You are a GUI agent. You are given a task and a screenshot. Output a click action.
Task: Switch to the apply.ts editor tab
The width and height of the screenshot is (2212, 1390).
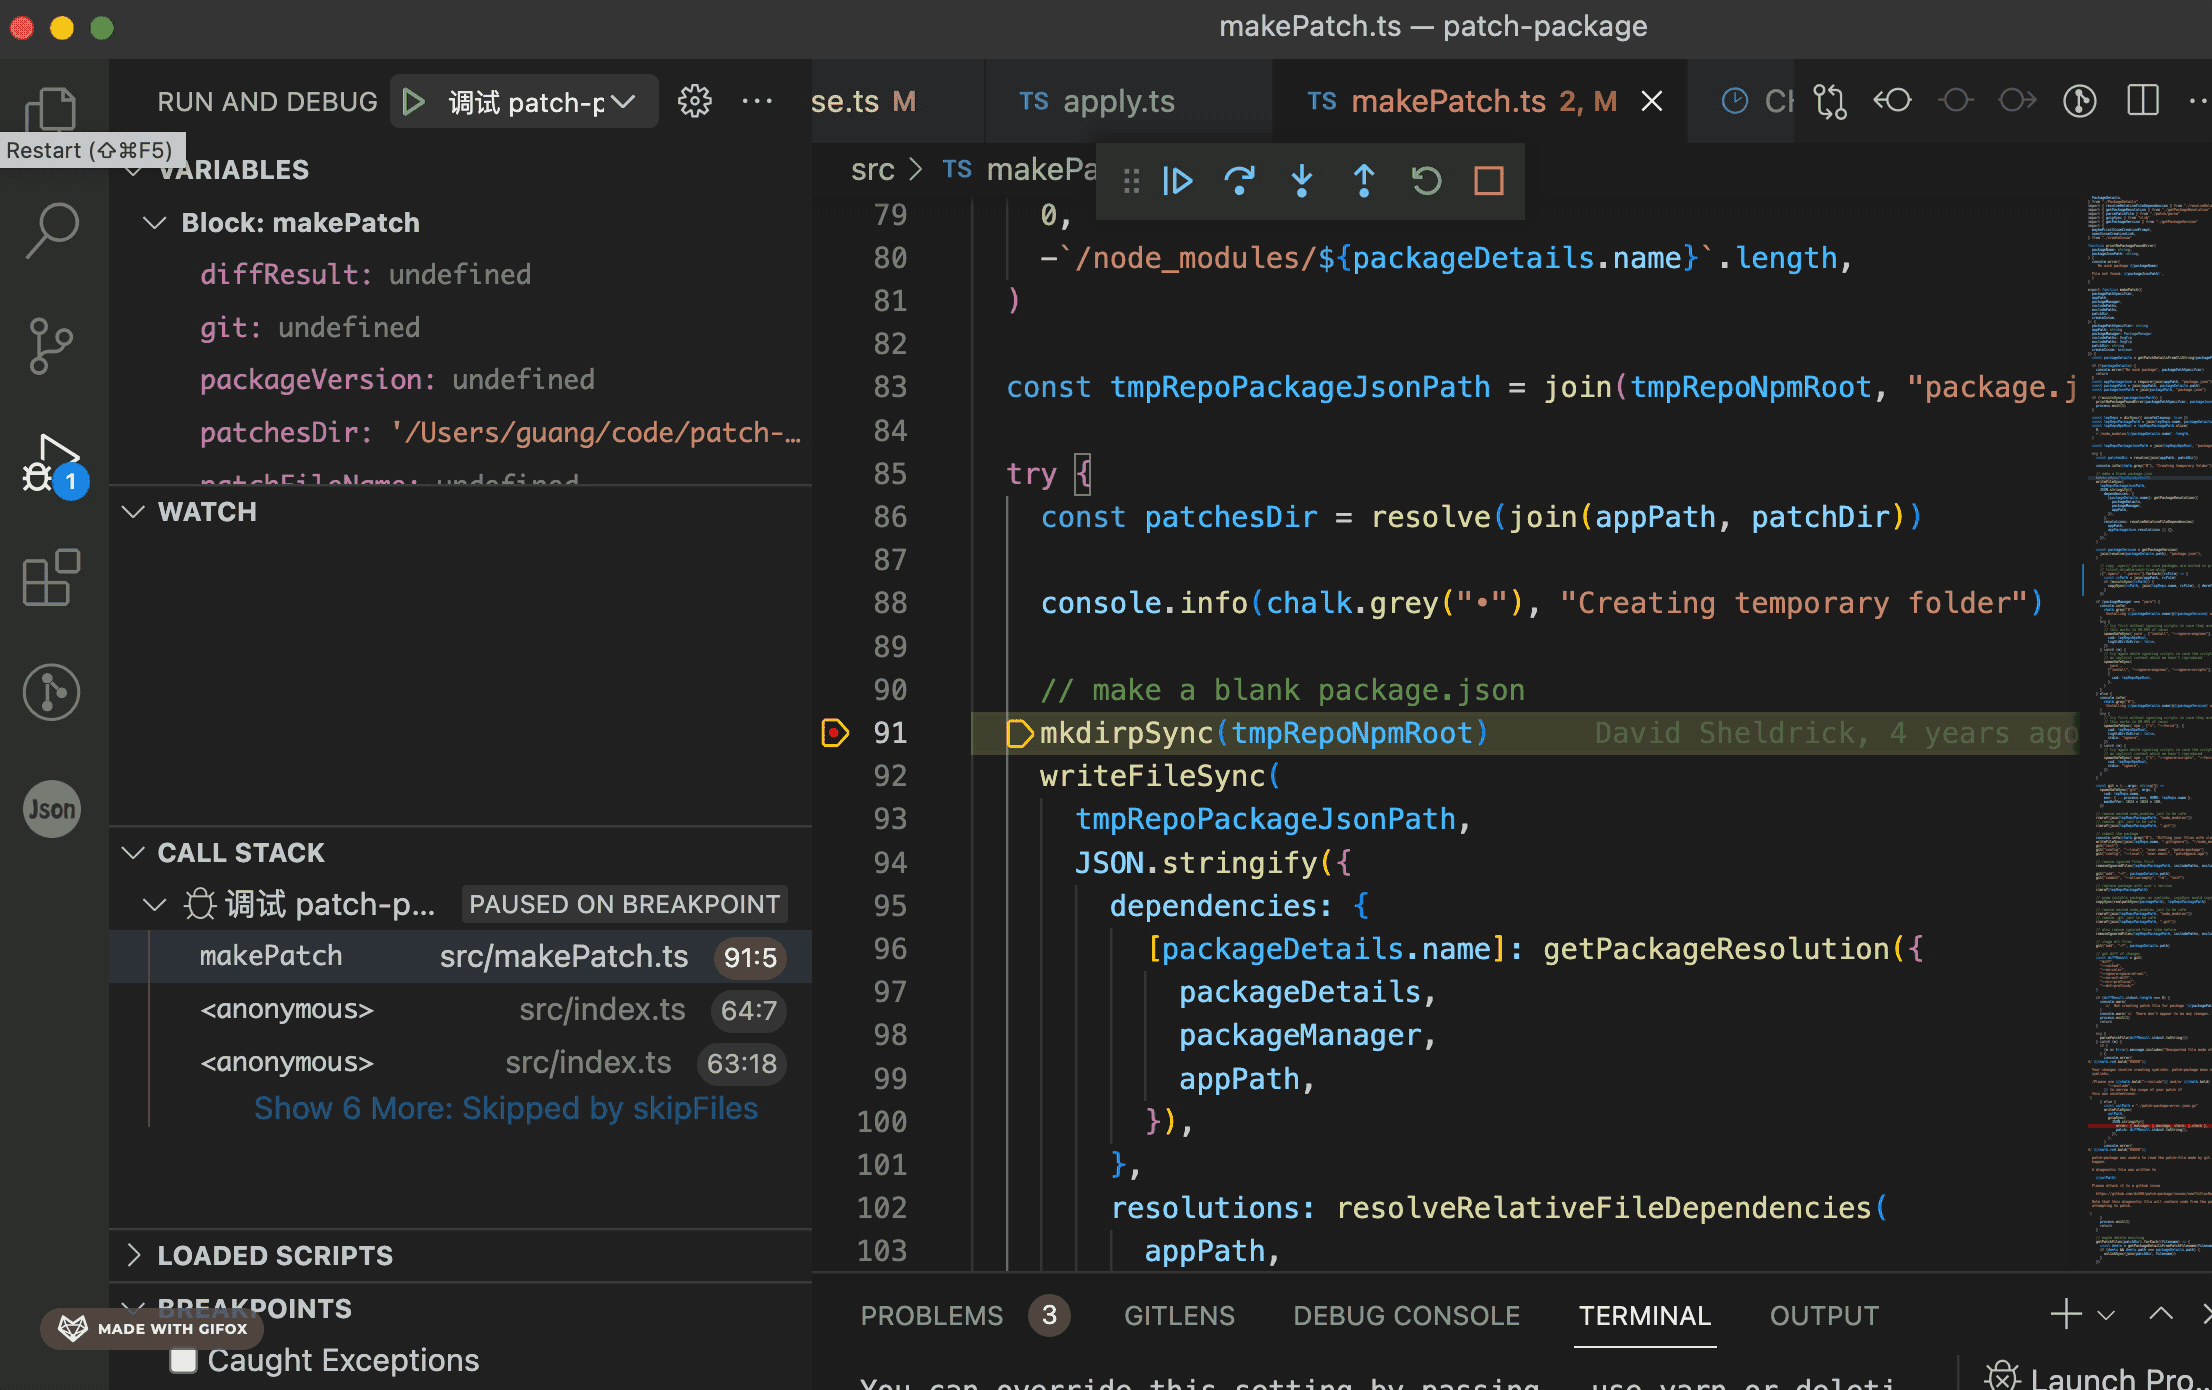click(x=1118, y=101)
